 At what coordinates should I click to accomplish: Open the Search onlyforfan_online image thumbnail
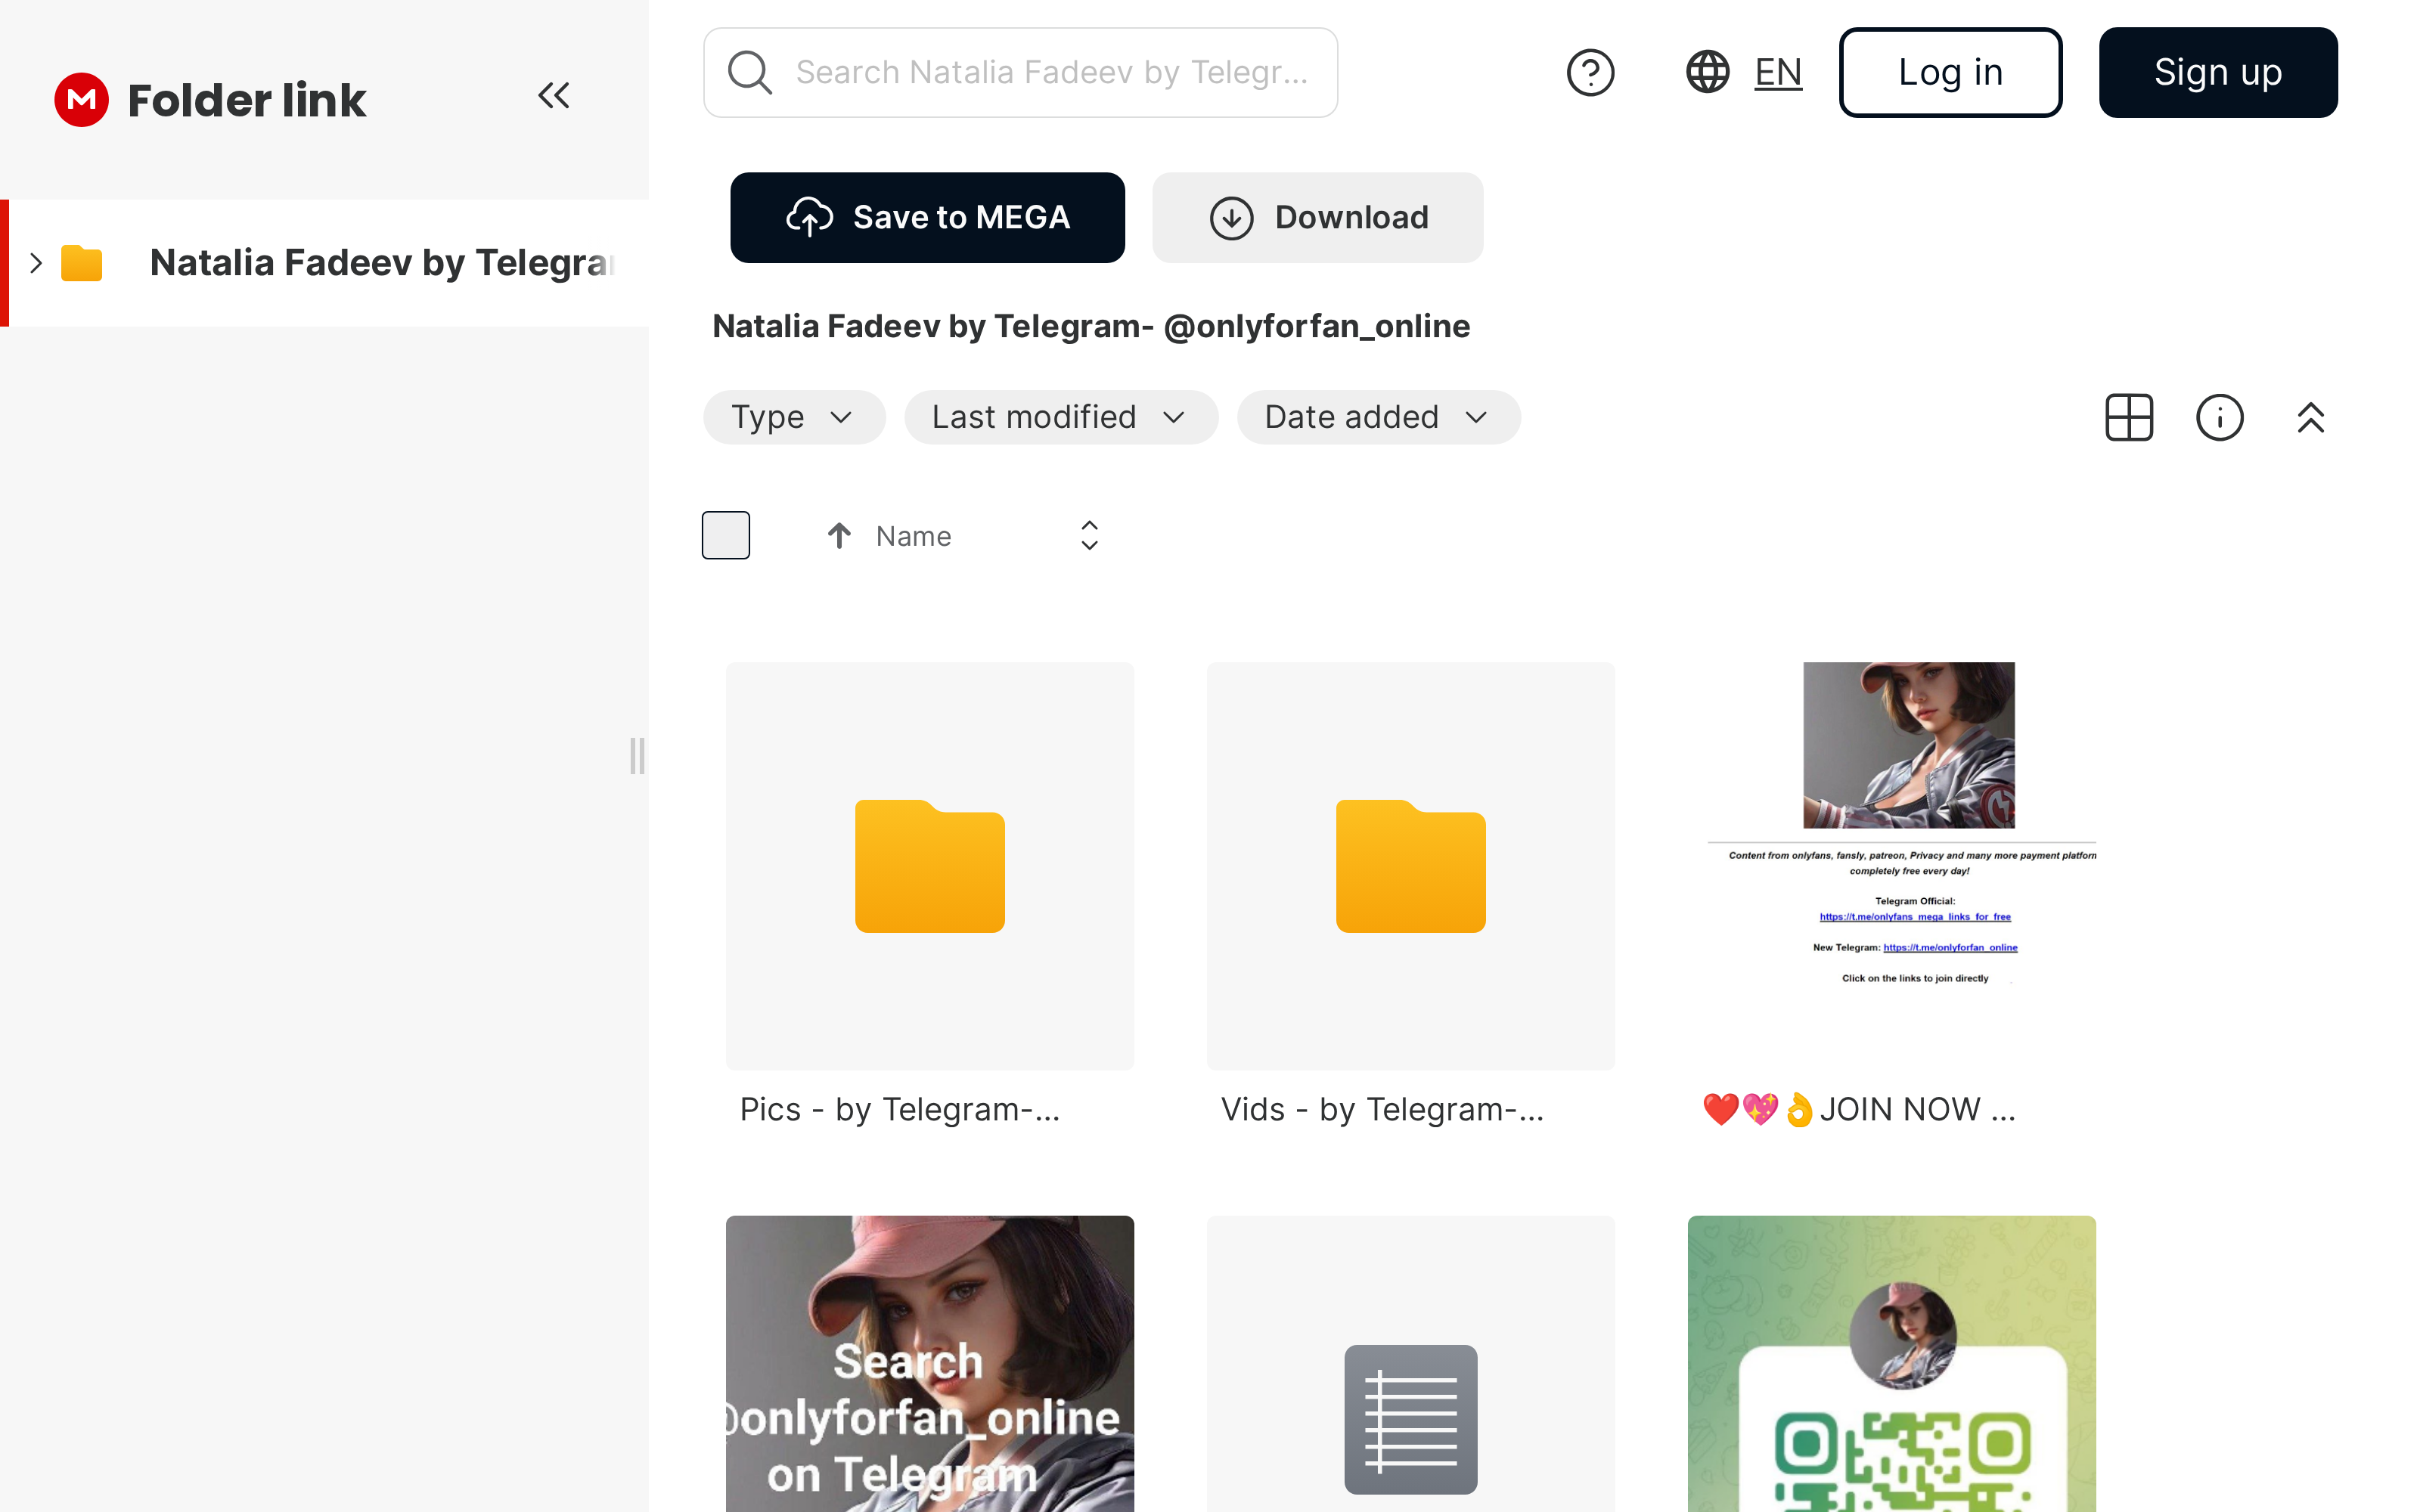click(x=930, y=1364)
